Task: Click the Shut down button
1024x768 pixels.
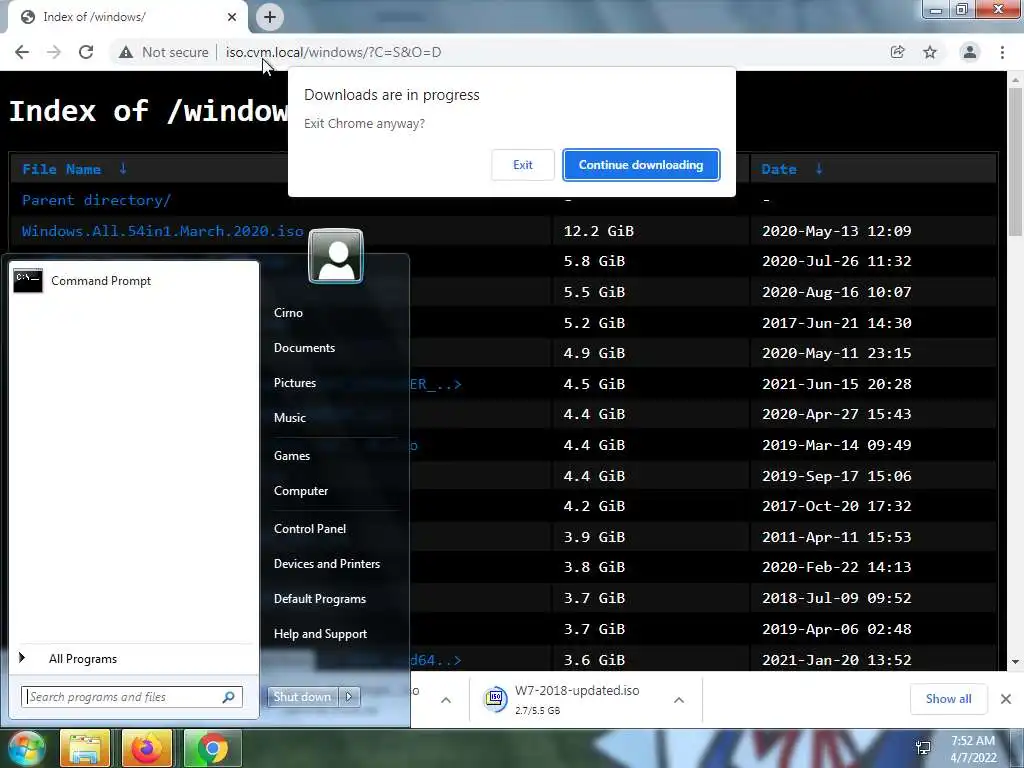Action: pyautogui.click(x=302, y=697)
